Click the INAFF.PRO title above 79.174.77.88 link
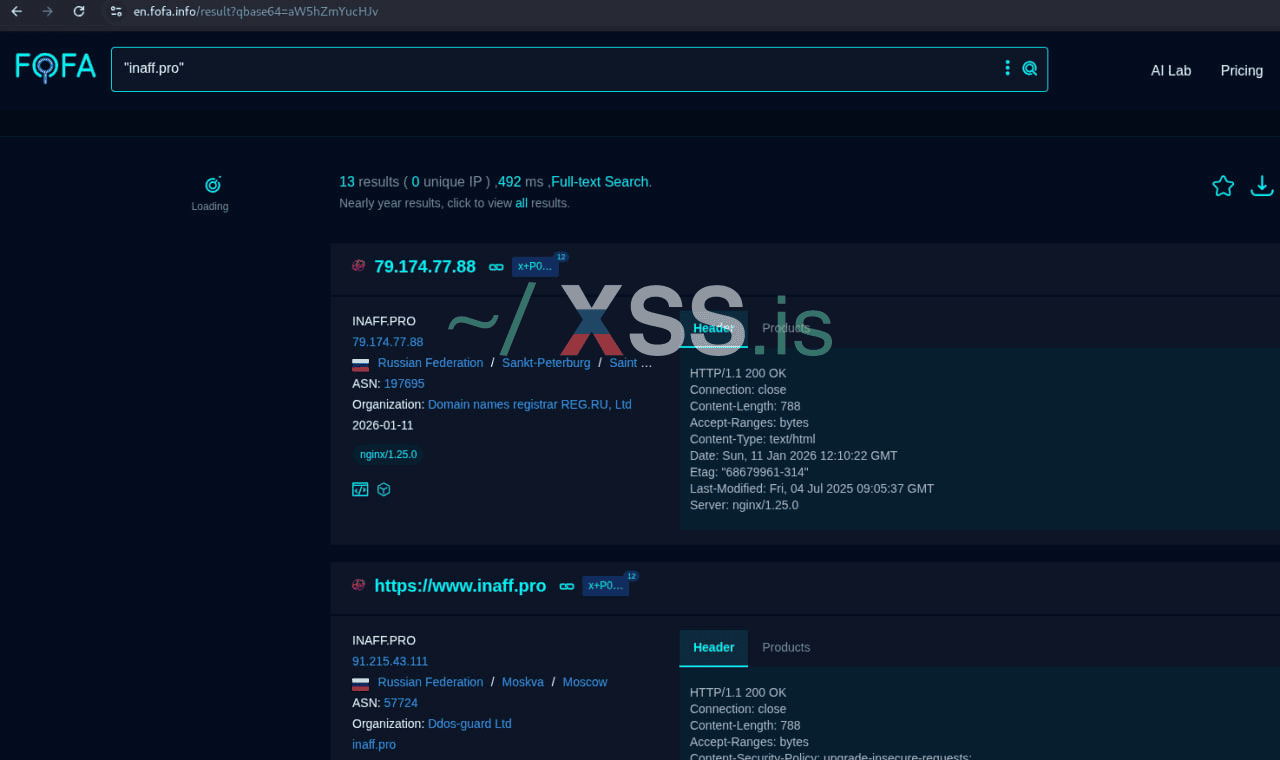 point(384,321)
